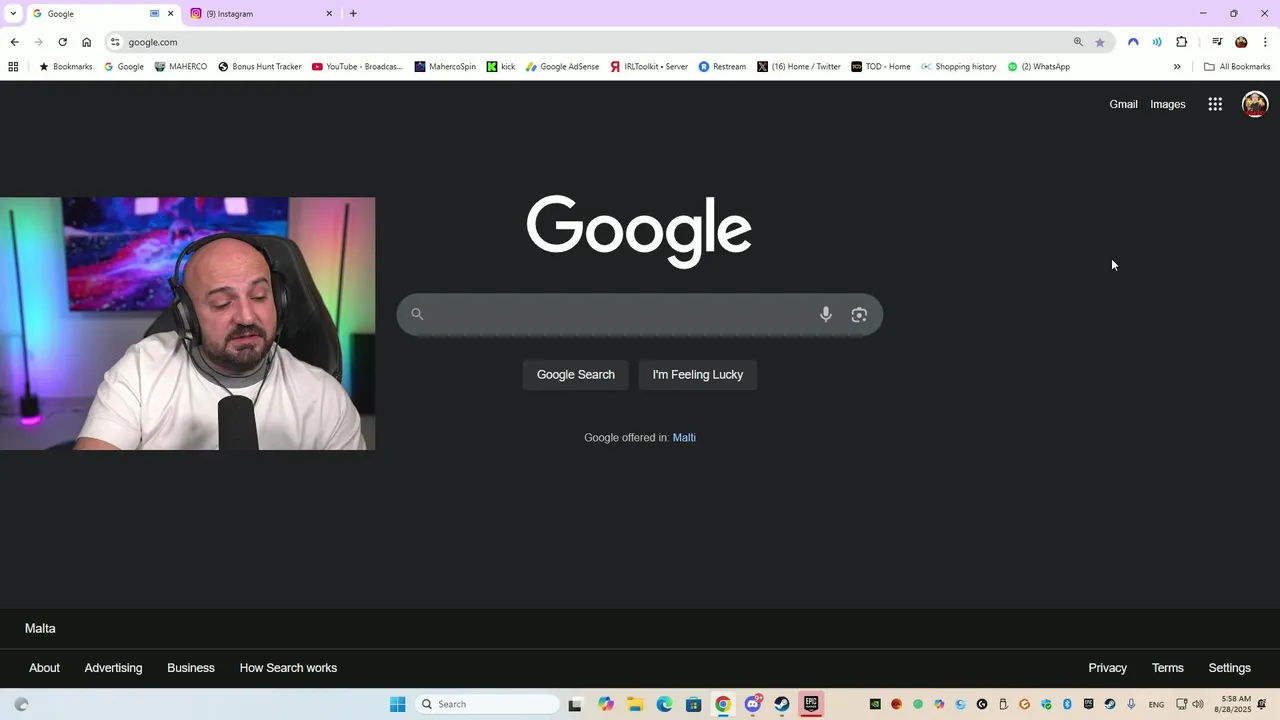Open the Windows Start menu
1280x720 pixels.
397,704
